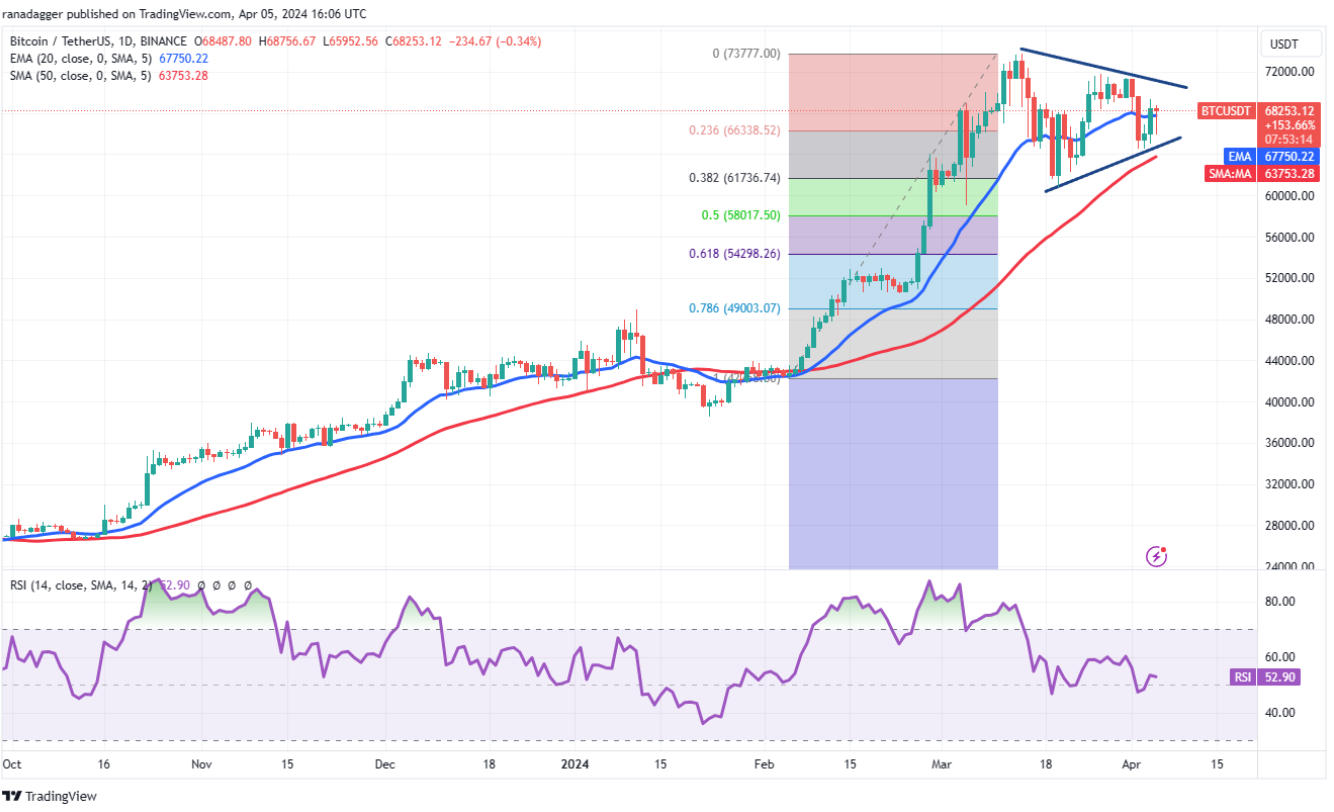
Task: Click the 0 (73777.00) Fibonacci top label
Action: tap(746, 53)
